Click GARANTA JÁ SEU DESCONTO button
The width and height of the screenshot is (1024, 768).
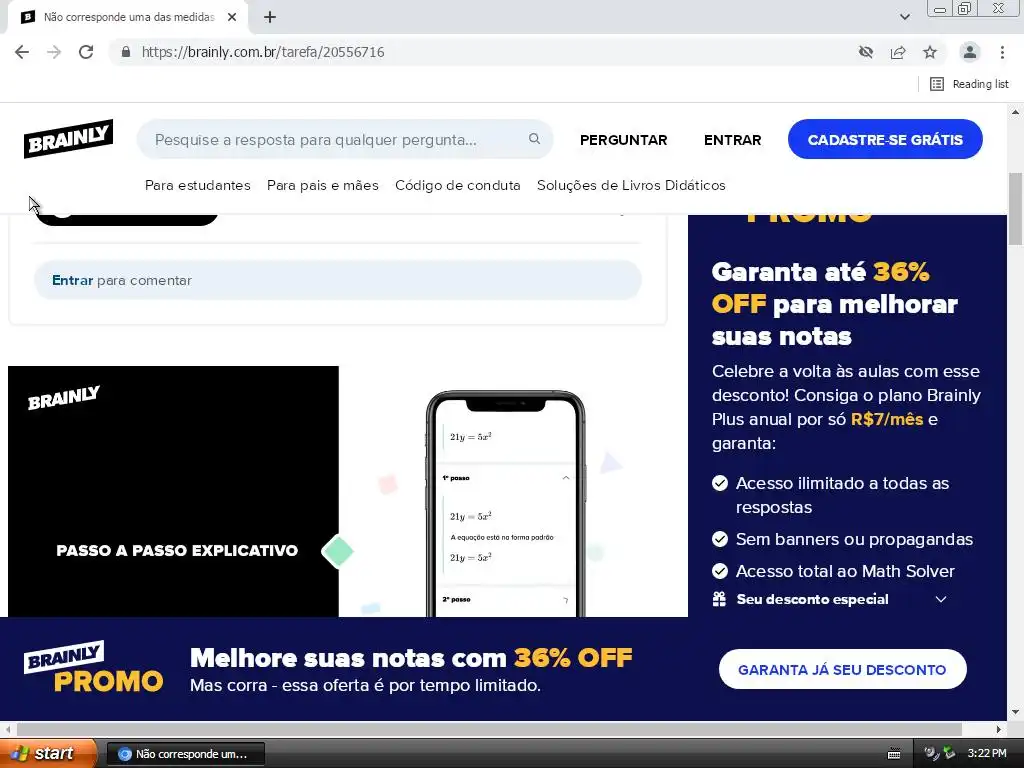[x=842, y=669]
